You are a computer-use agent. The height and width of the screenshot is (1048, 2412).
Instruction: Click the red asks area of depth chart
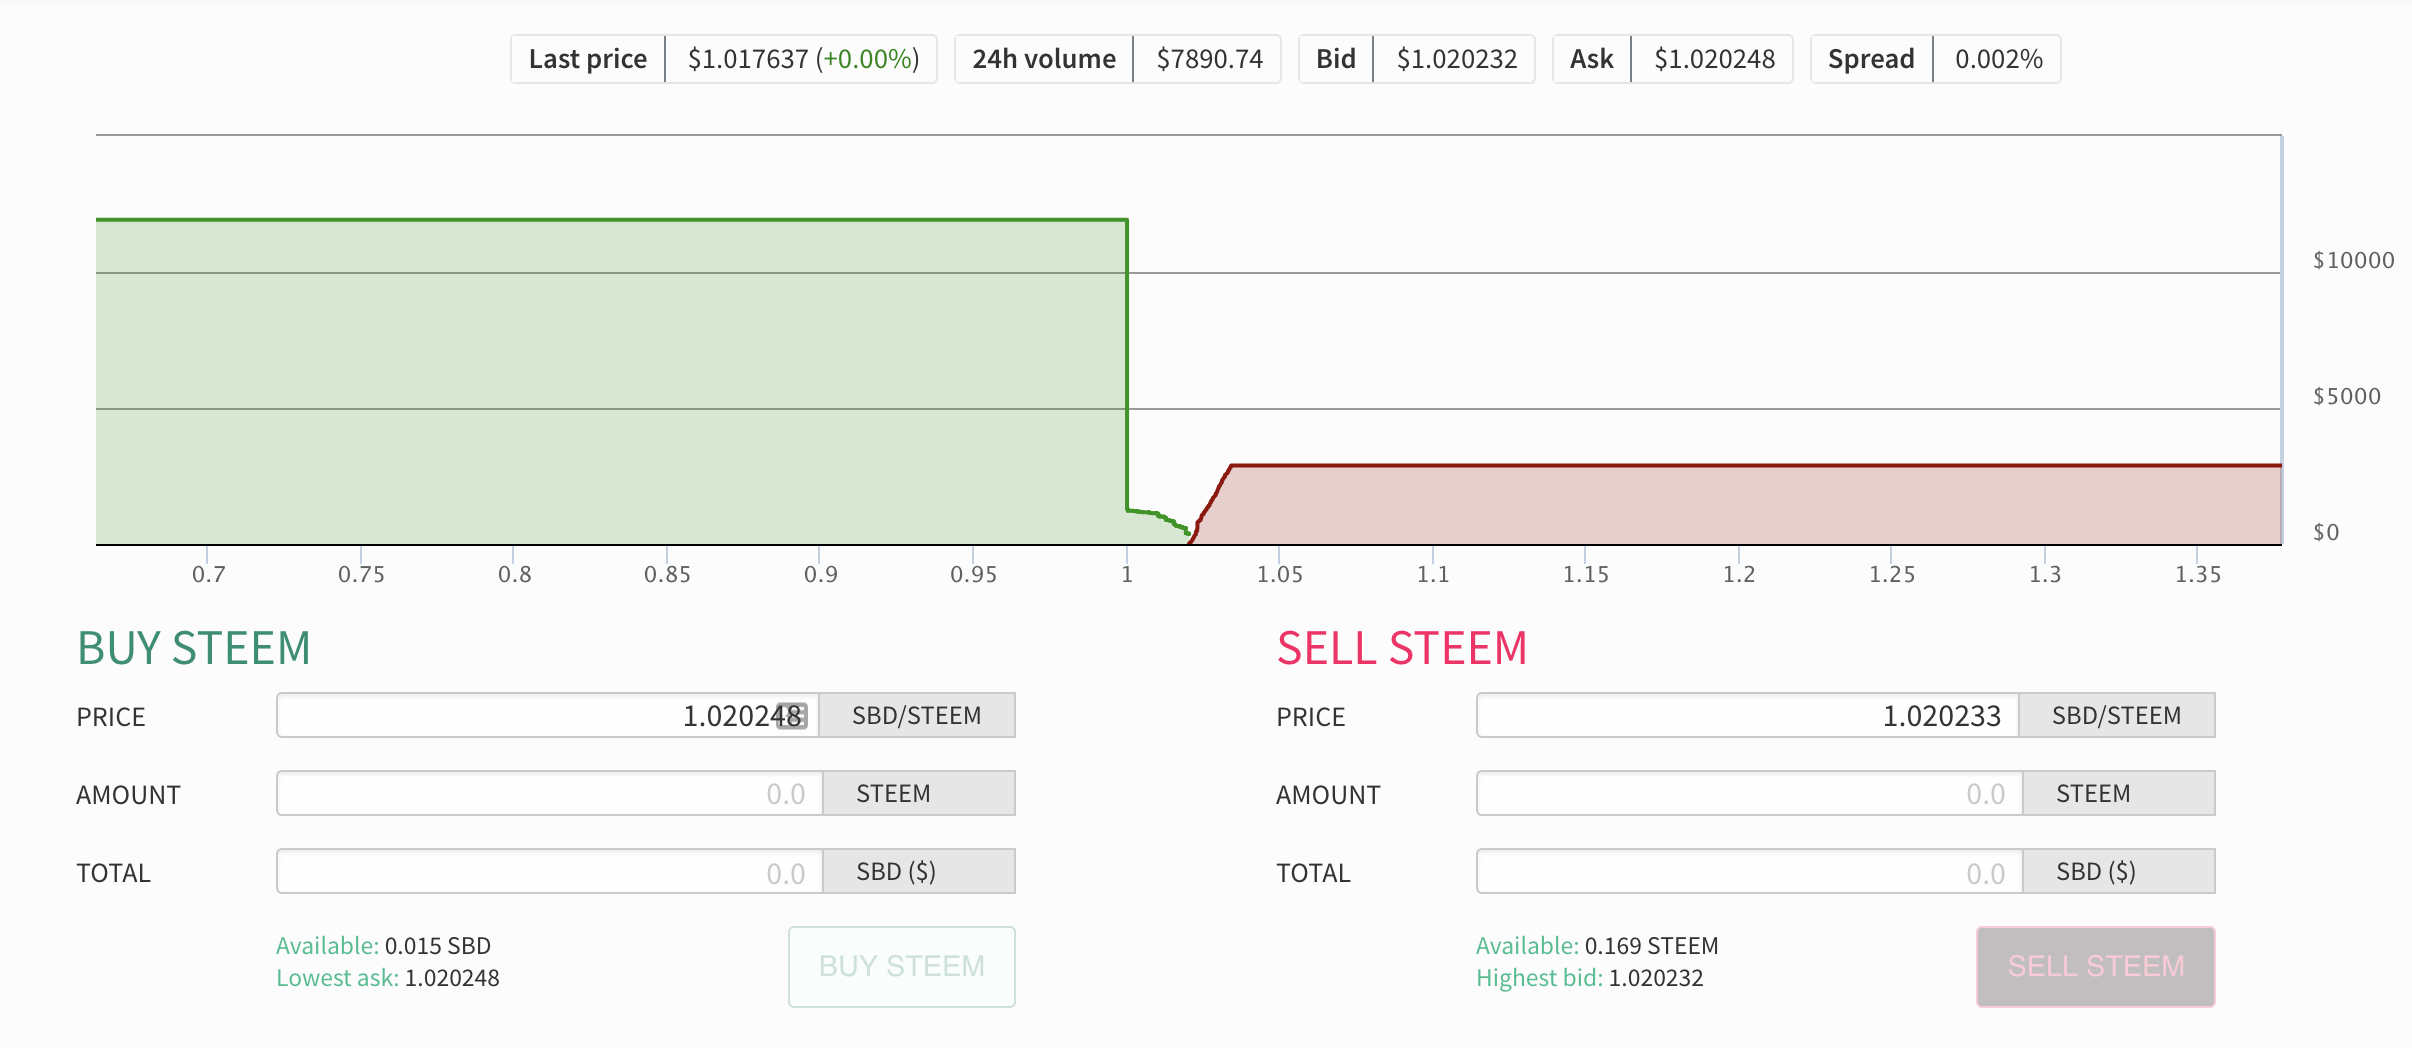click(1750, 505)
